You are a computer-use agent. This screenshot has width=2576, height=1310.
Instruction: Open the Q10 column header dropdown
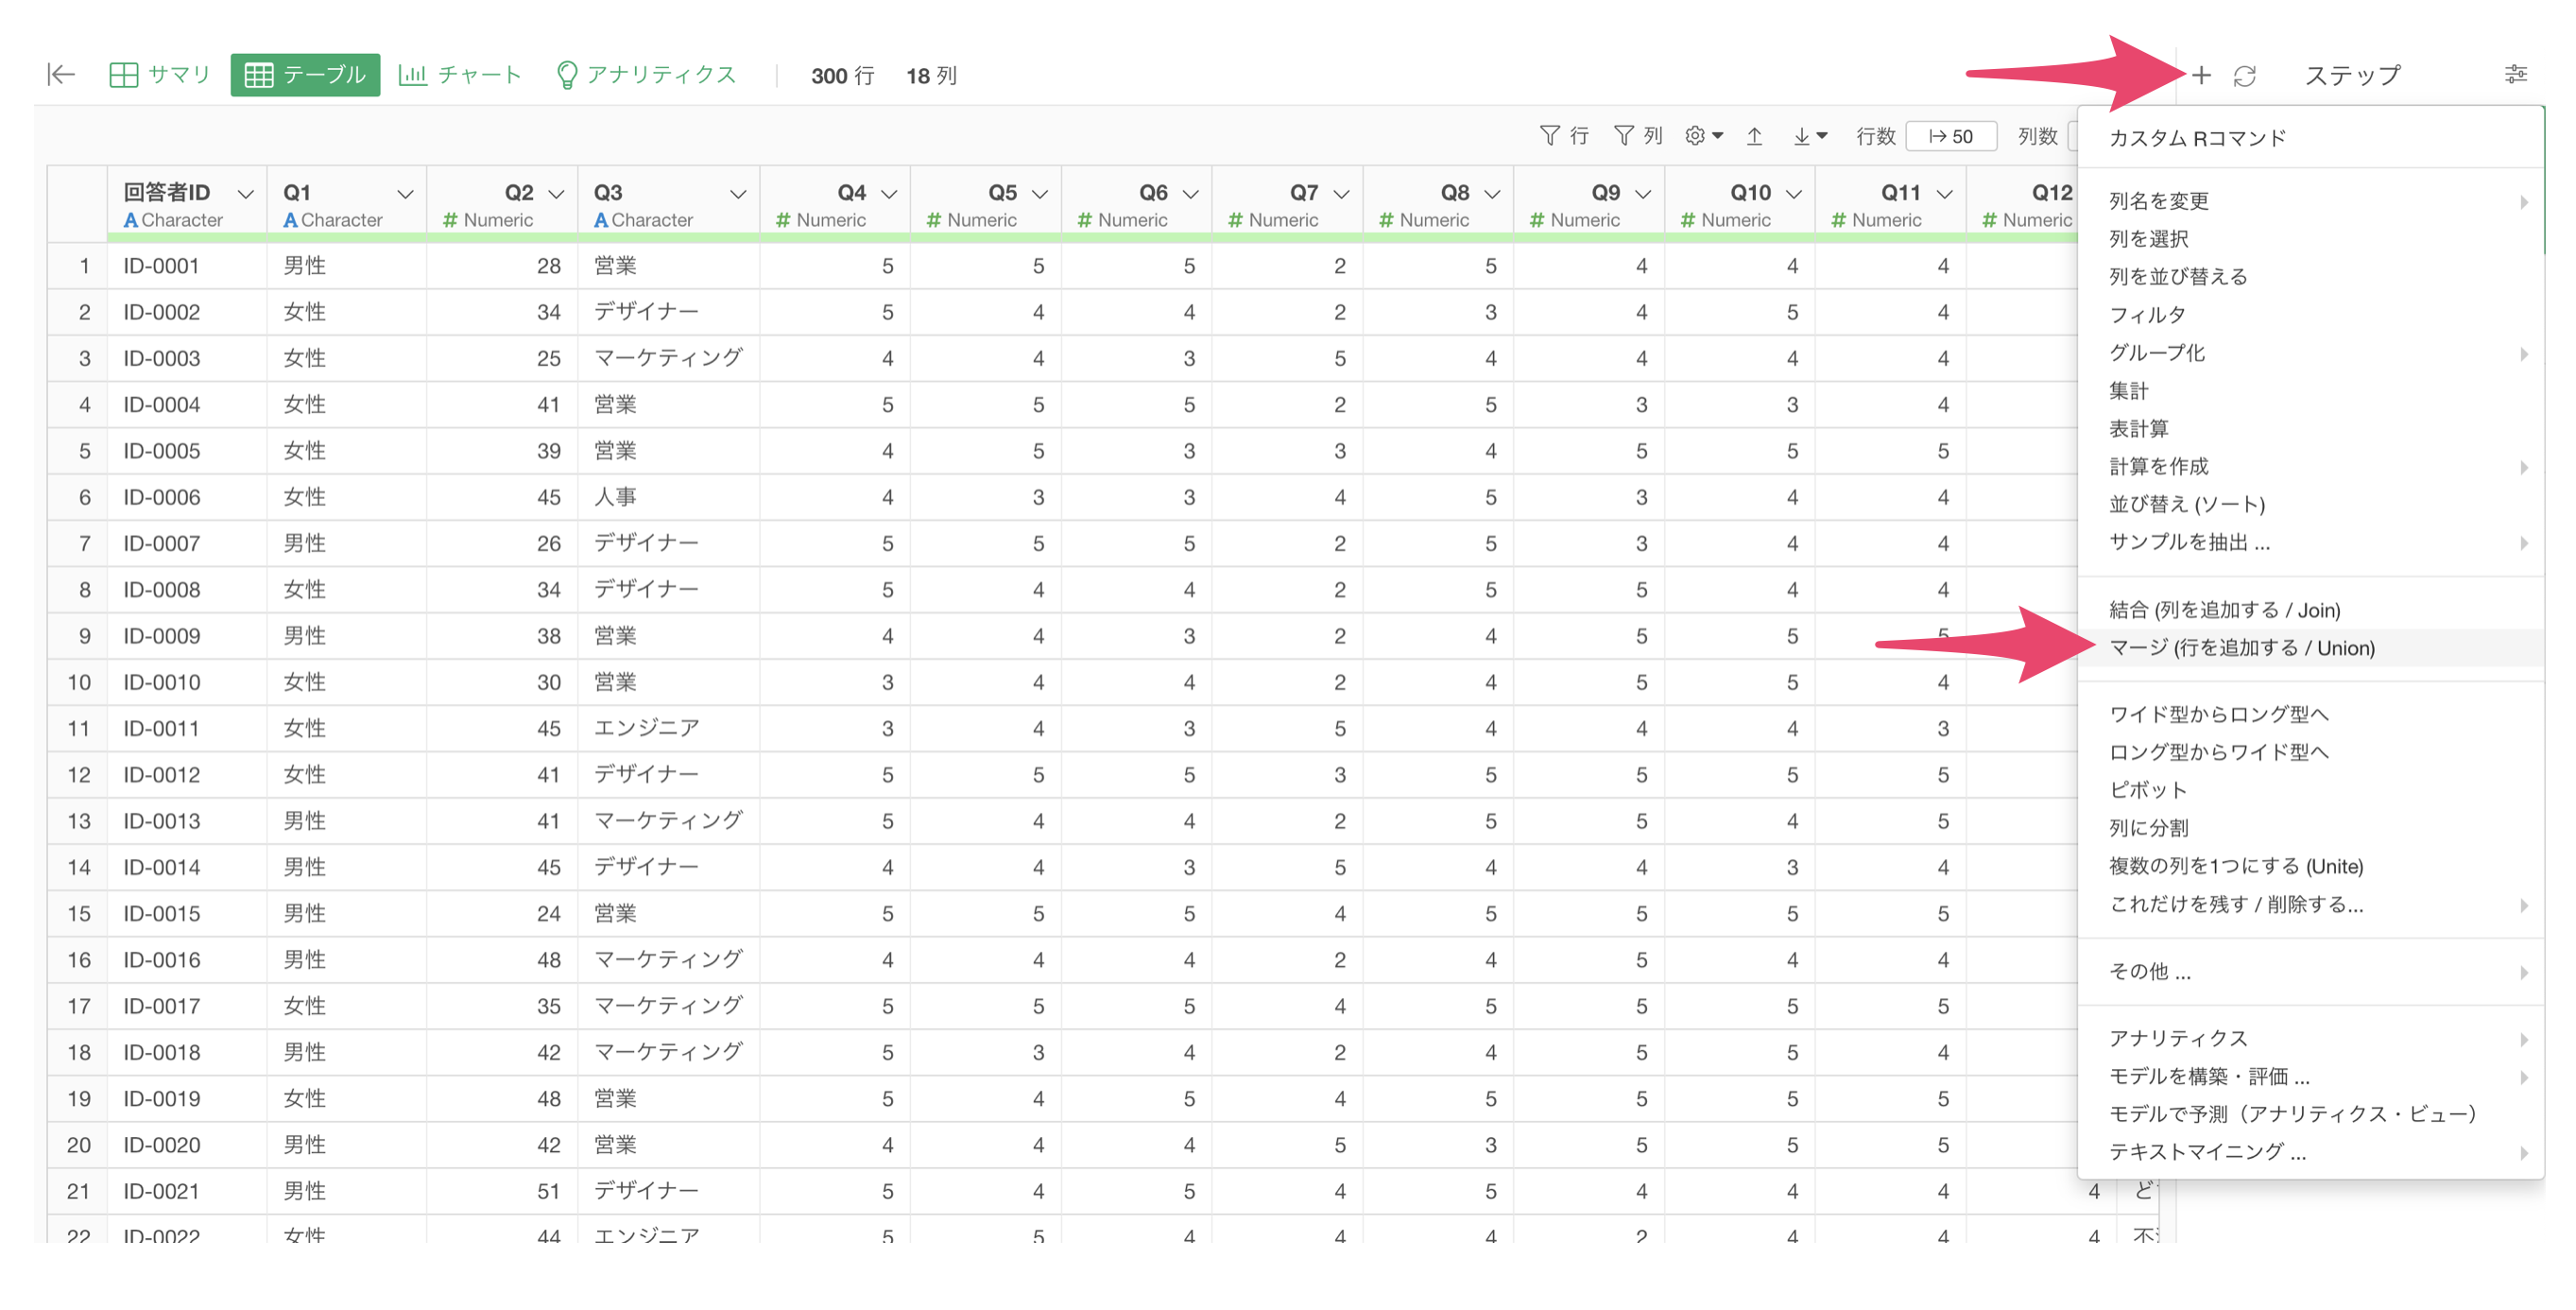coord(1794,193)
